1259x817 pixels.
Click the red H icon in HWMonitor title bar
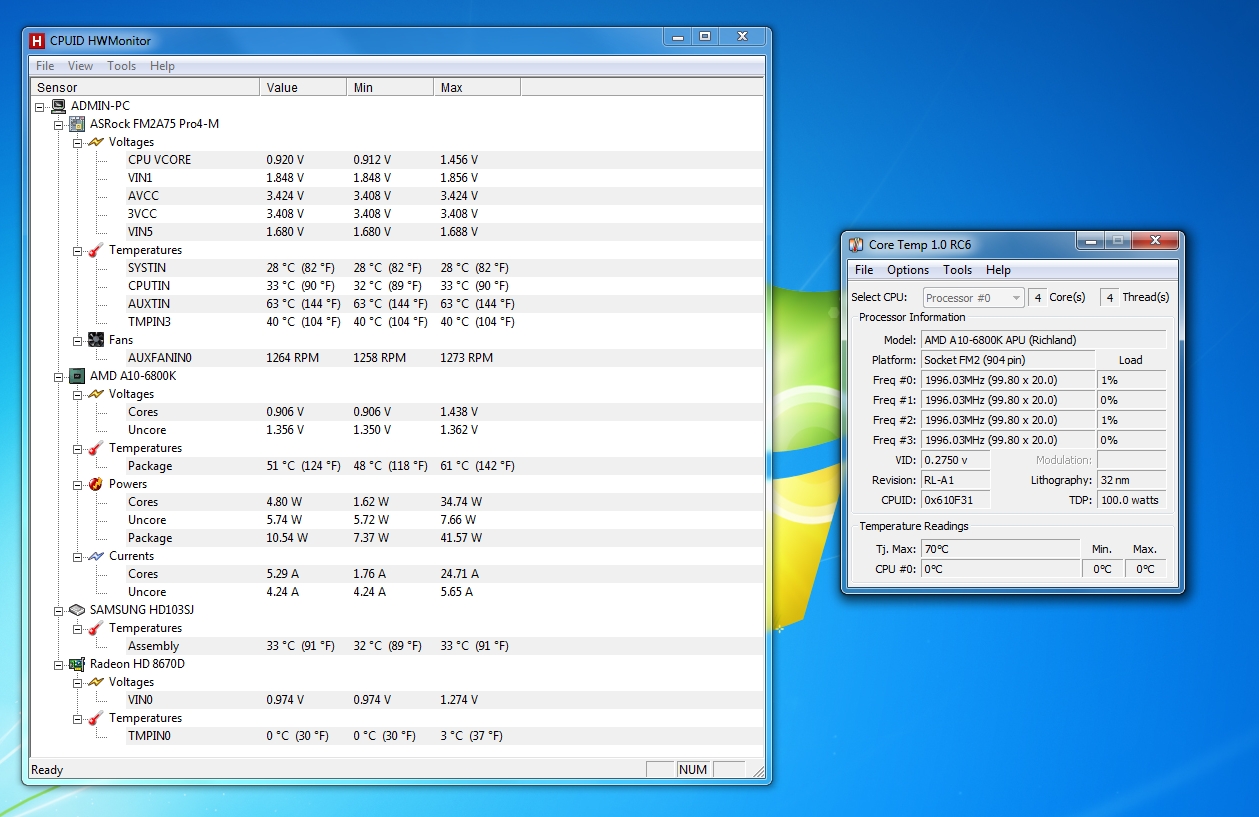coord(37,41)
